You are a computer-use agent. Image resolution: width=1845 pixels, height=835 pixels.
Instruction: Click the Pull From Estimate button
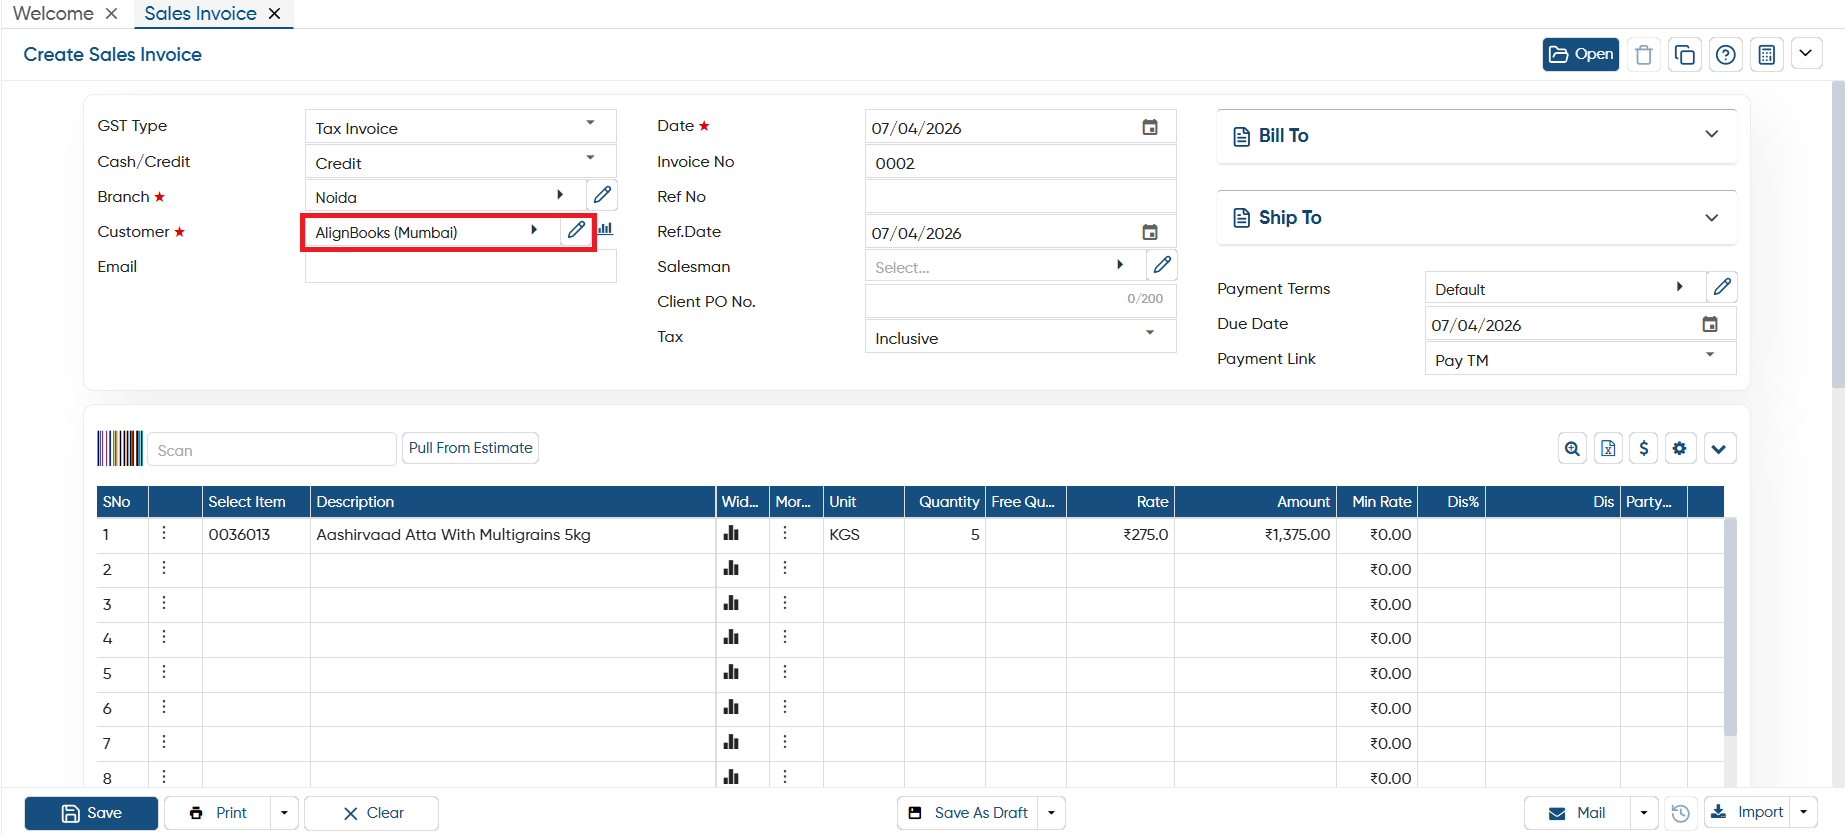tap(470, 448)
